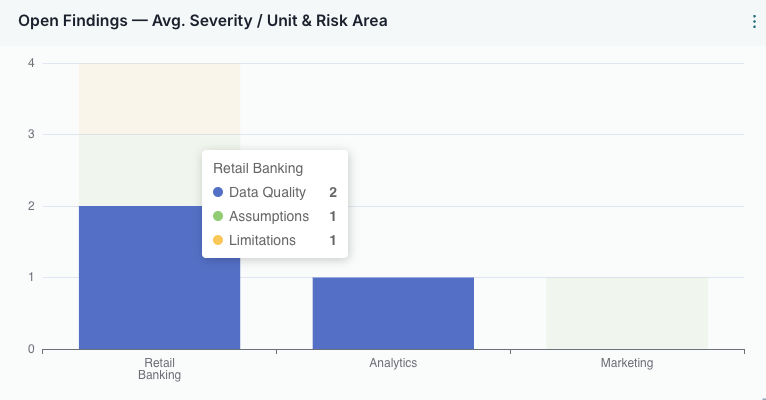766x400 pixels.
Task: Click the Data Quality value 2
Action: click(332, 192)
